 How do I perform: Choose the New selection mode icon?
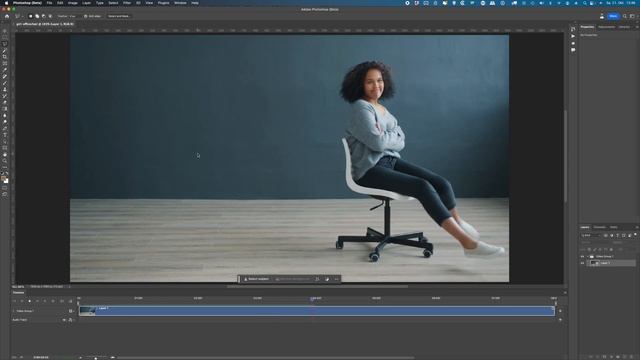click(30, 16)
